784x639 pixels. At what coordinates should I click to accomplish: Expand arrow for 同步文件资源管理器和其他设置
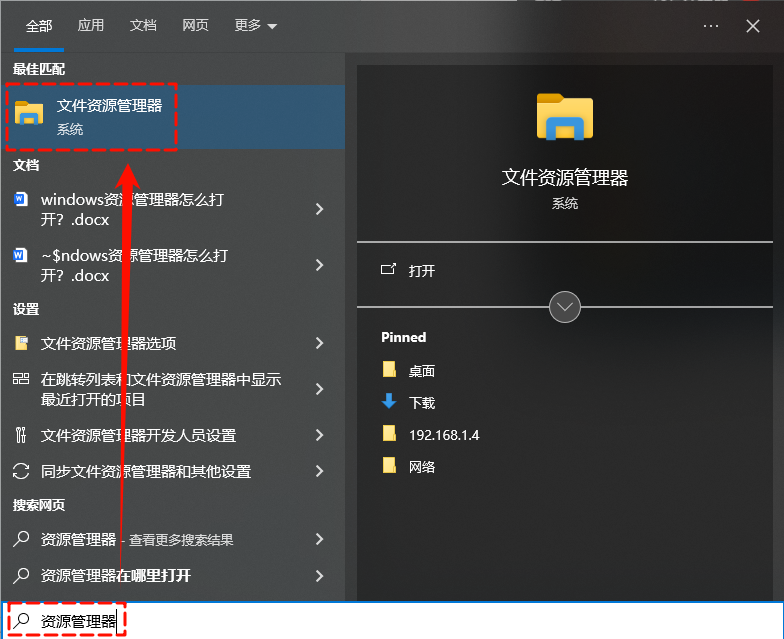(x=320, y=471)
